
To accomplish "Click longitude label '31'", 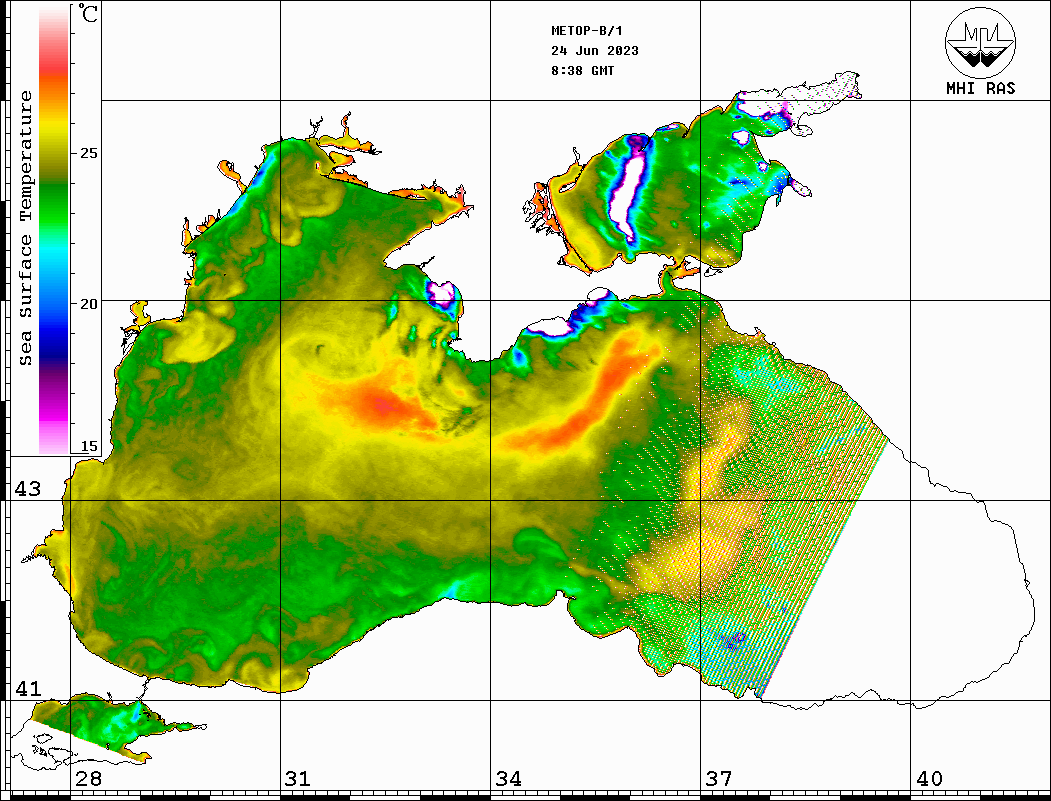I will 298,779.
